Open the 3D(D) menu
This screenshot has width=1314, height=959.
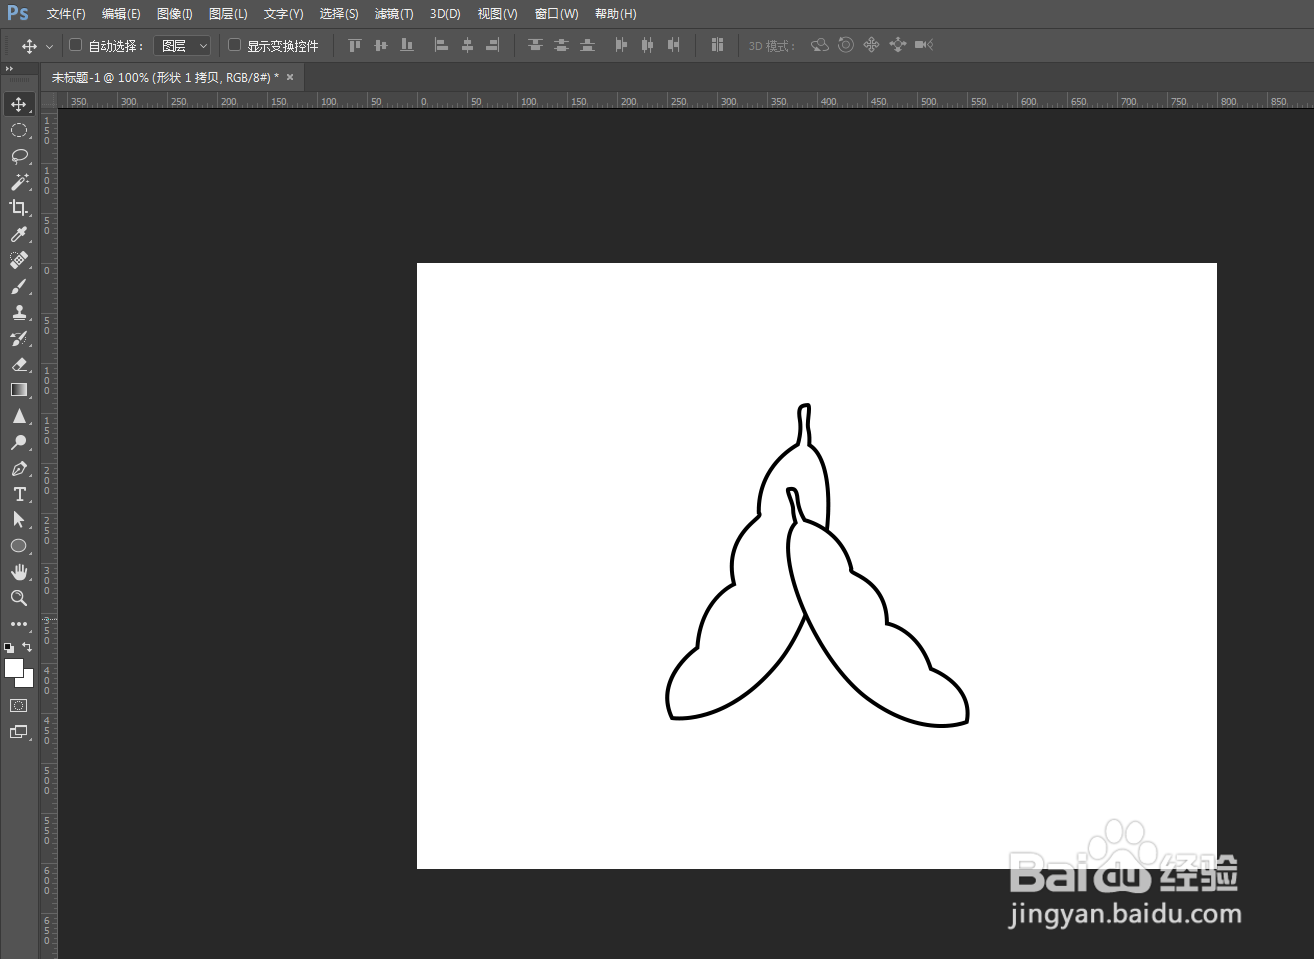pyautogui.click(x=445, y=14)
